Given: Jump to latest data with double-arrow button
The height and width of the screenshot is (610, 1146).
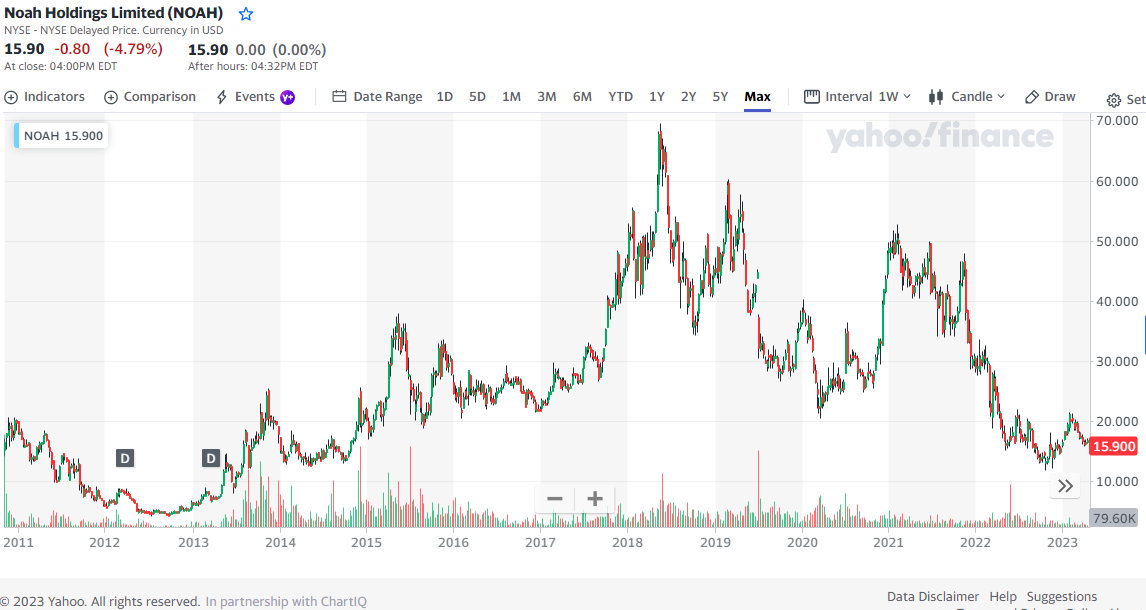Looking at the screenshot, I should pos(1066,486).
